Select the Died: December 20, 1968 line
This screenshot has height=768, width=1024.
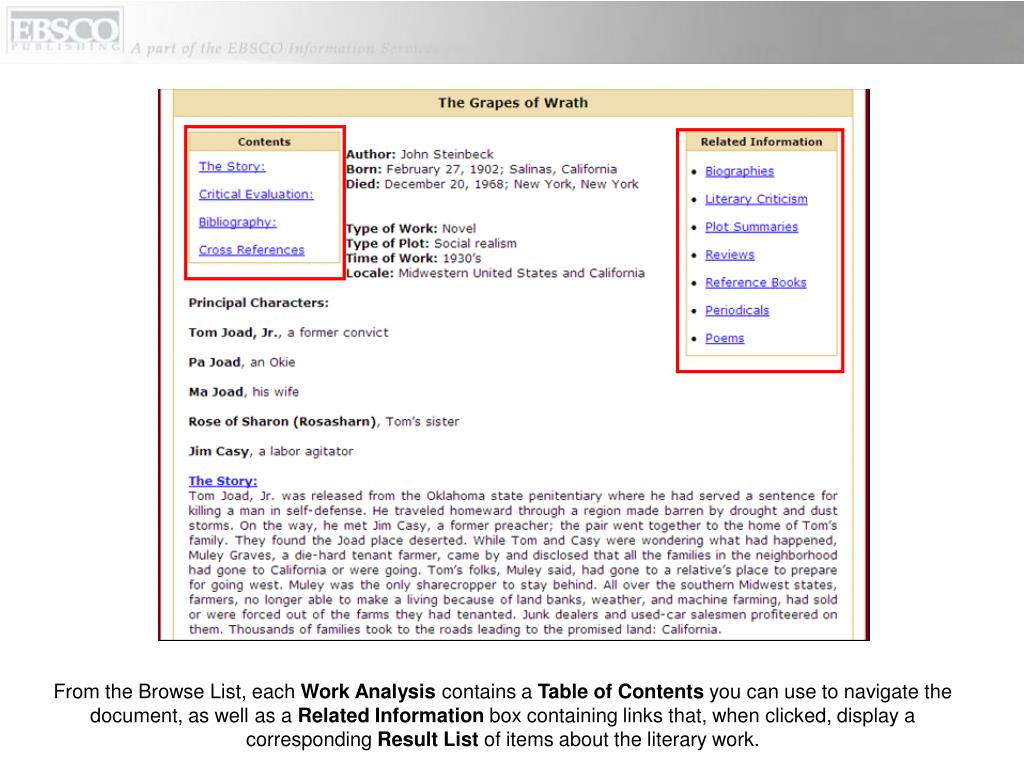(x=492, y=184)
